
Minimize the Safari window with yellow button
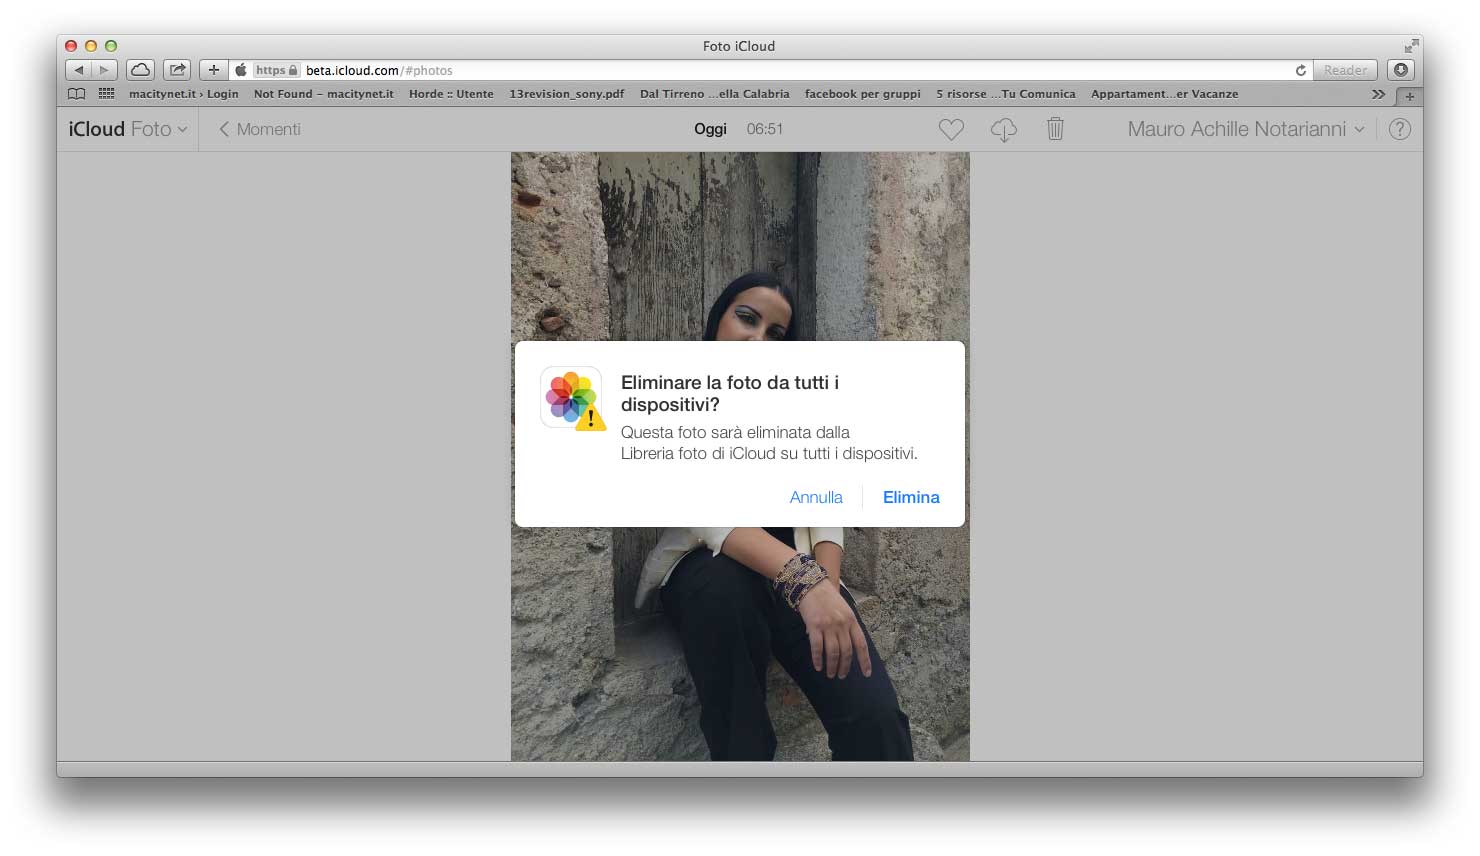[x=91, y=46]
